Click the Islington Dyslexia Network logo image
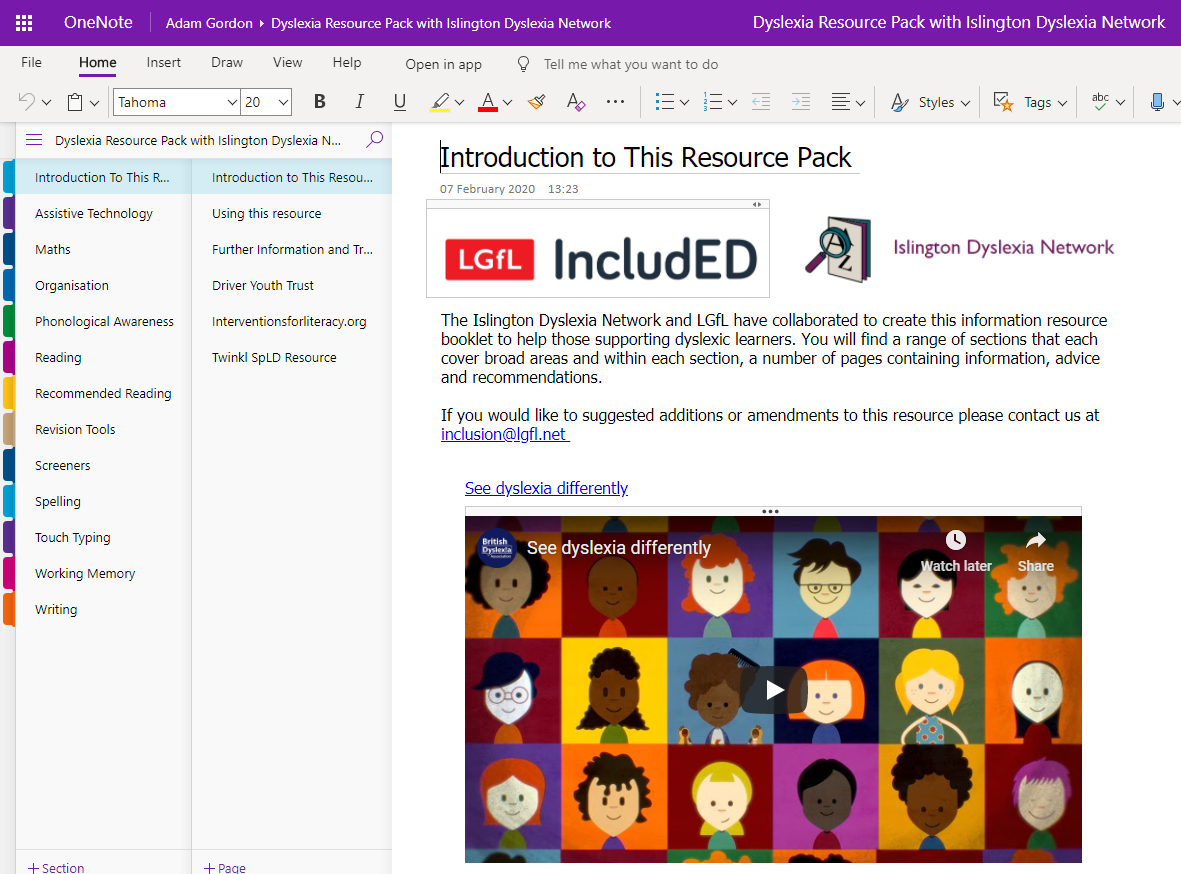1181x874 pixels. coord(959,249)
